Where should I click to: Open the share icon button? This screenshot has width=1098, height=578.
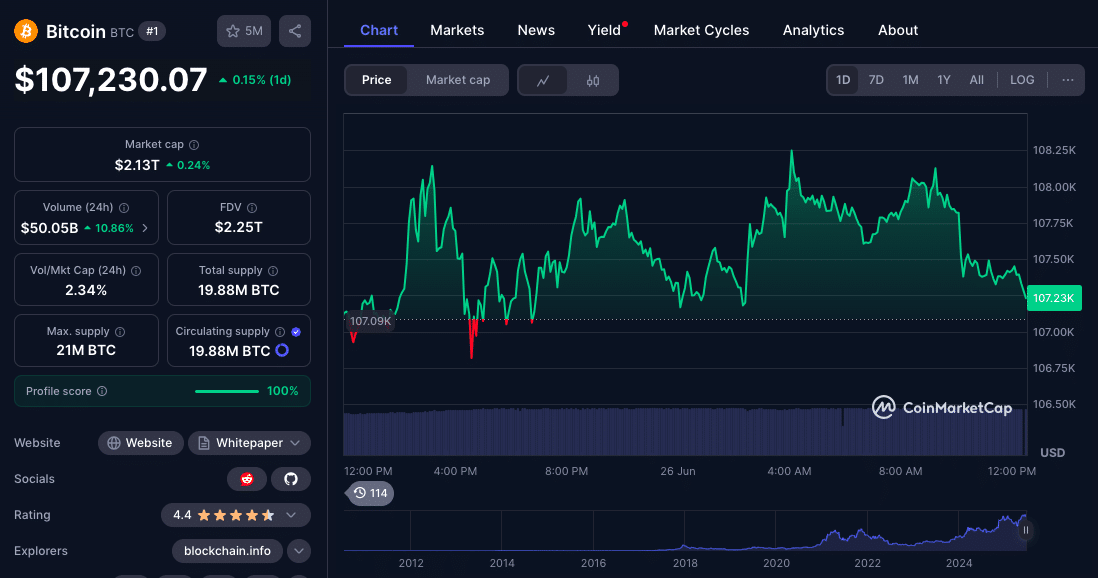tap(295, 31)
